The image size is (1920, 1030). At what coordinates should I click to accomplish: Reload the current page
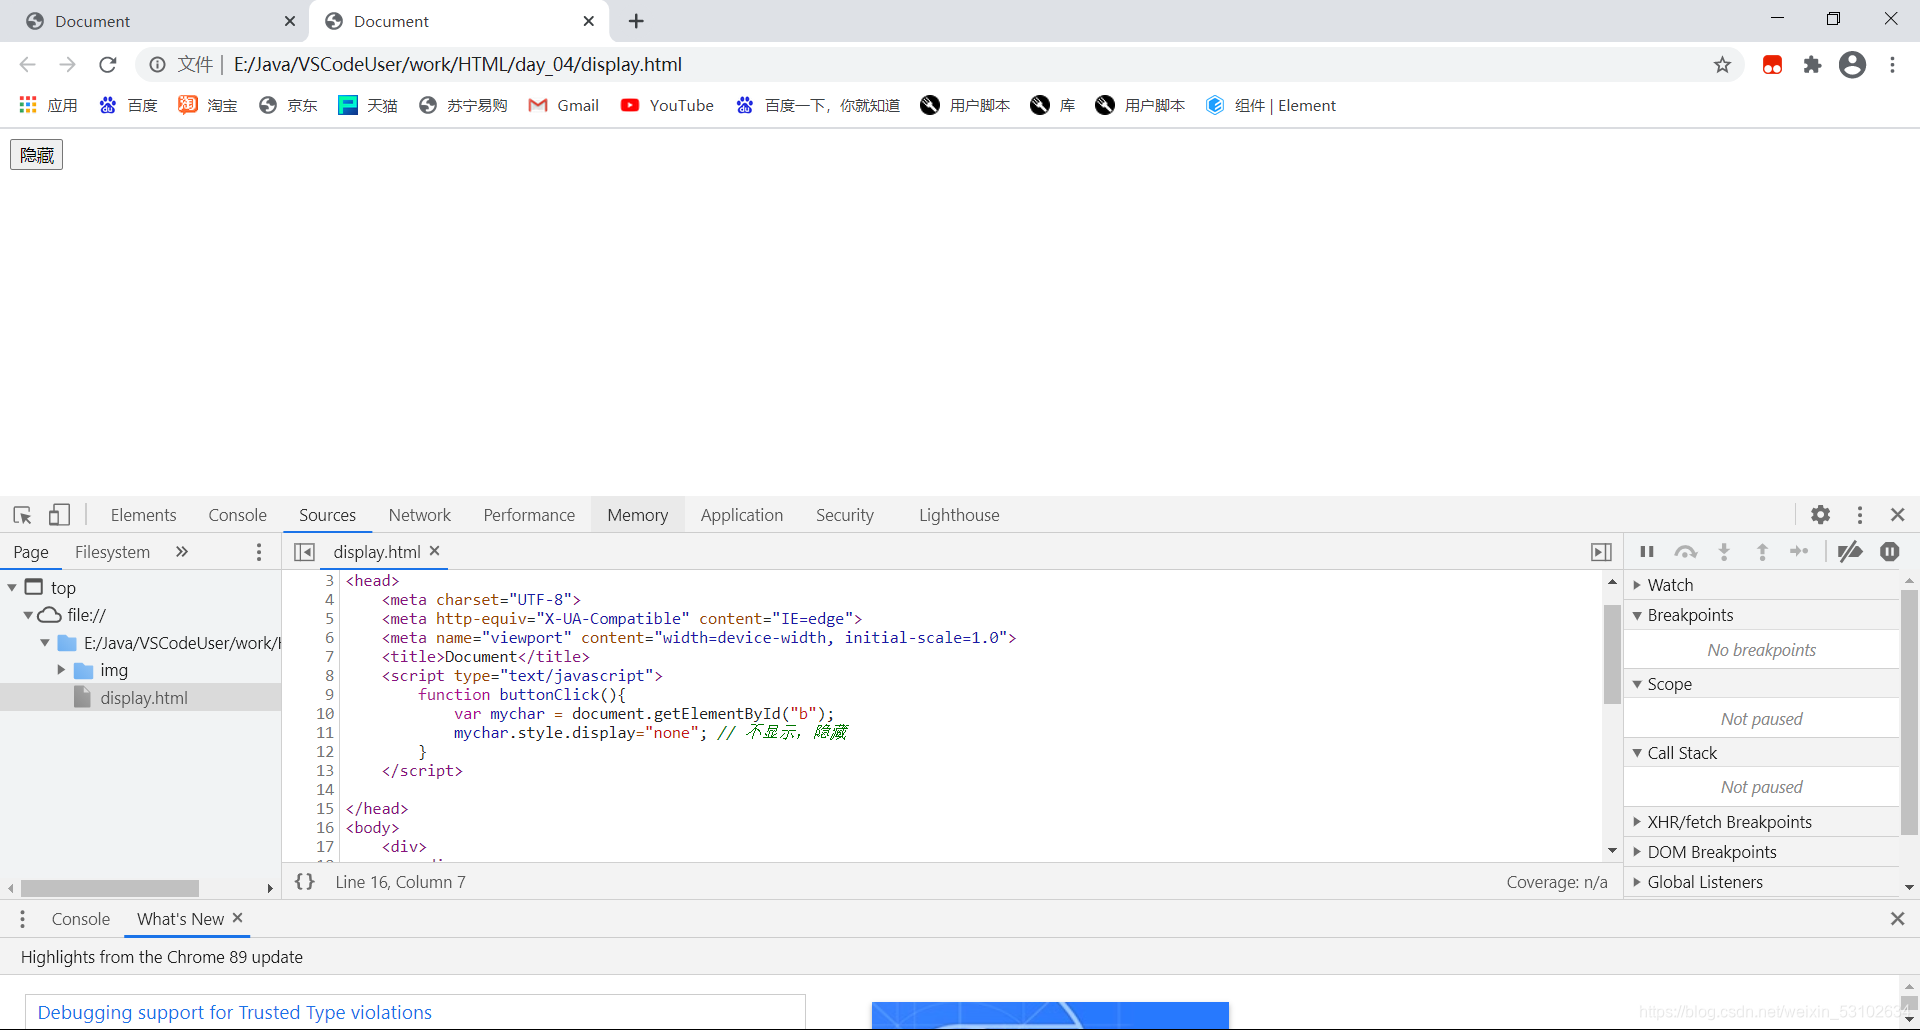[108, 65]
